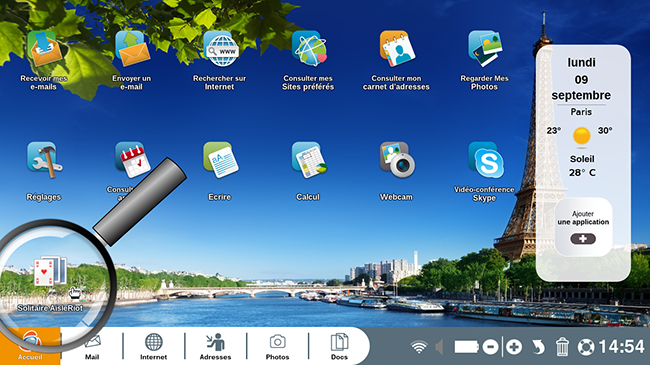Open the trash bin icon

click(562, 346)
